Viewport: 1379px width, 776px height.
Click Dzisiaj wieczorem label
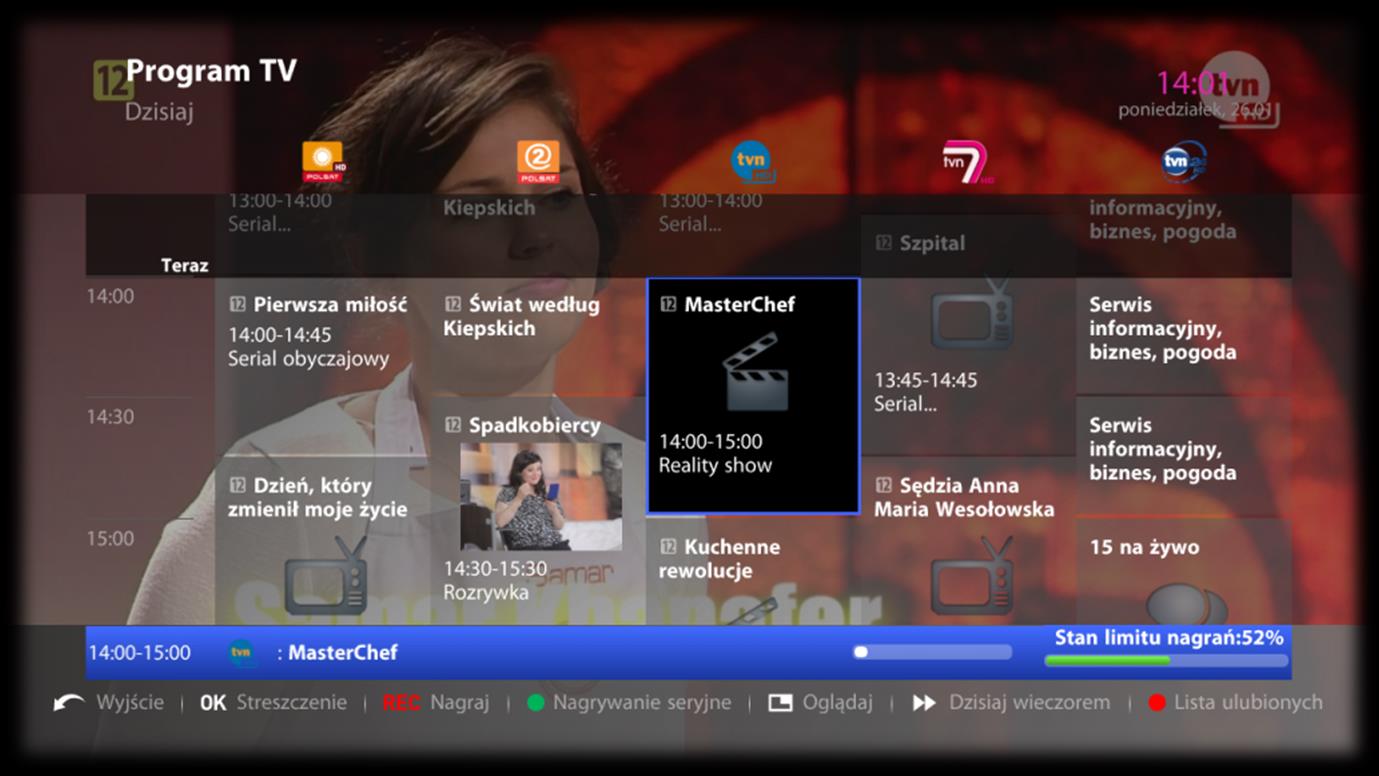[1029, 703]
